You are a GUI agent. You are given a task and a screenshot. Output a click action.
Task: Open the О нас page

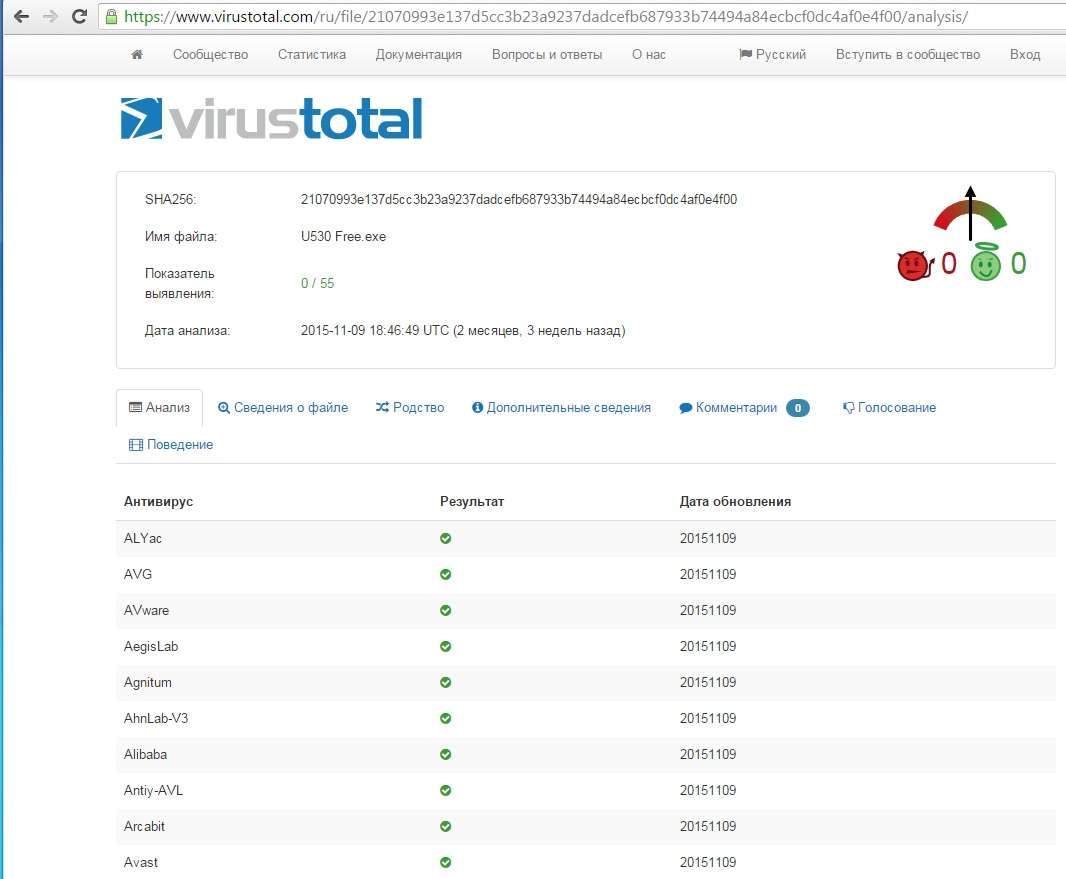click(x=649, y=54)
